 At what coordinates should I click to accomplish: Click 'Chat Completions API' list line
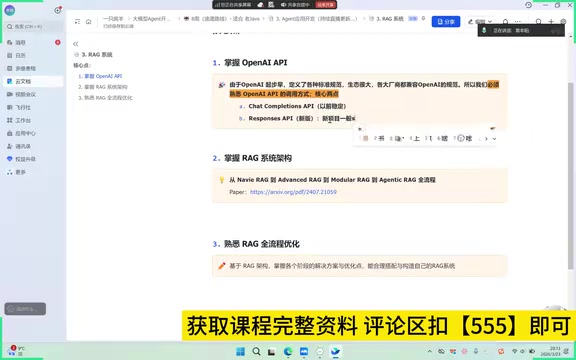pos(298,106)
